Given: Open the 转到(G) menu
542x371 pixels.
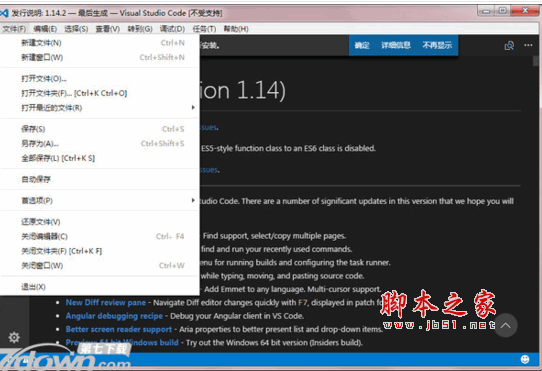Looking at the screenshot, I should pyautogui.click(x=140, y=29).
